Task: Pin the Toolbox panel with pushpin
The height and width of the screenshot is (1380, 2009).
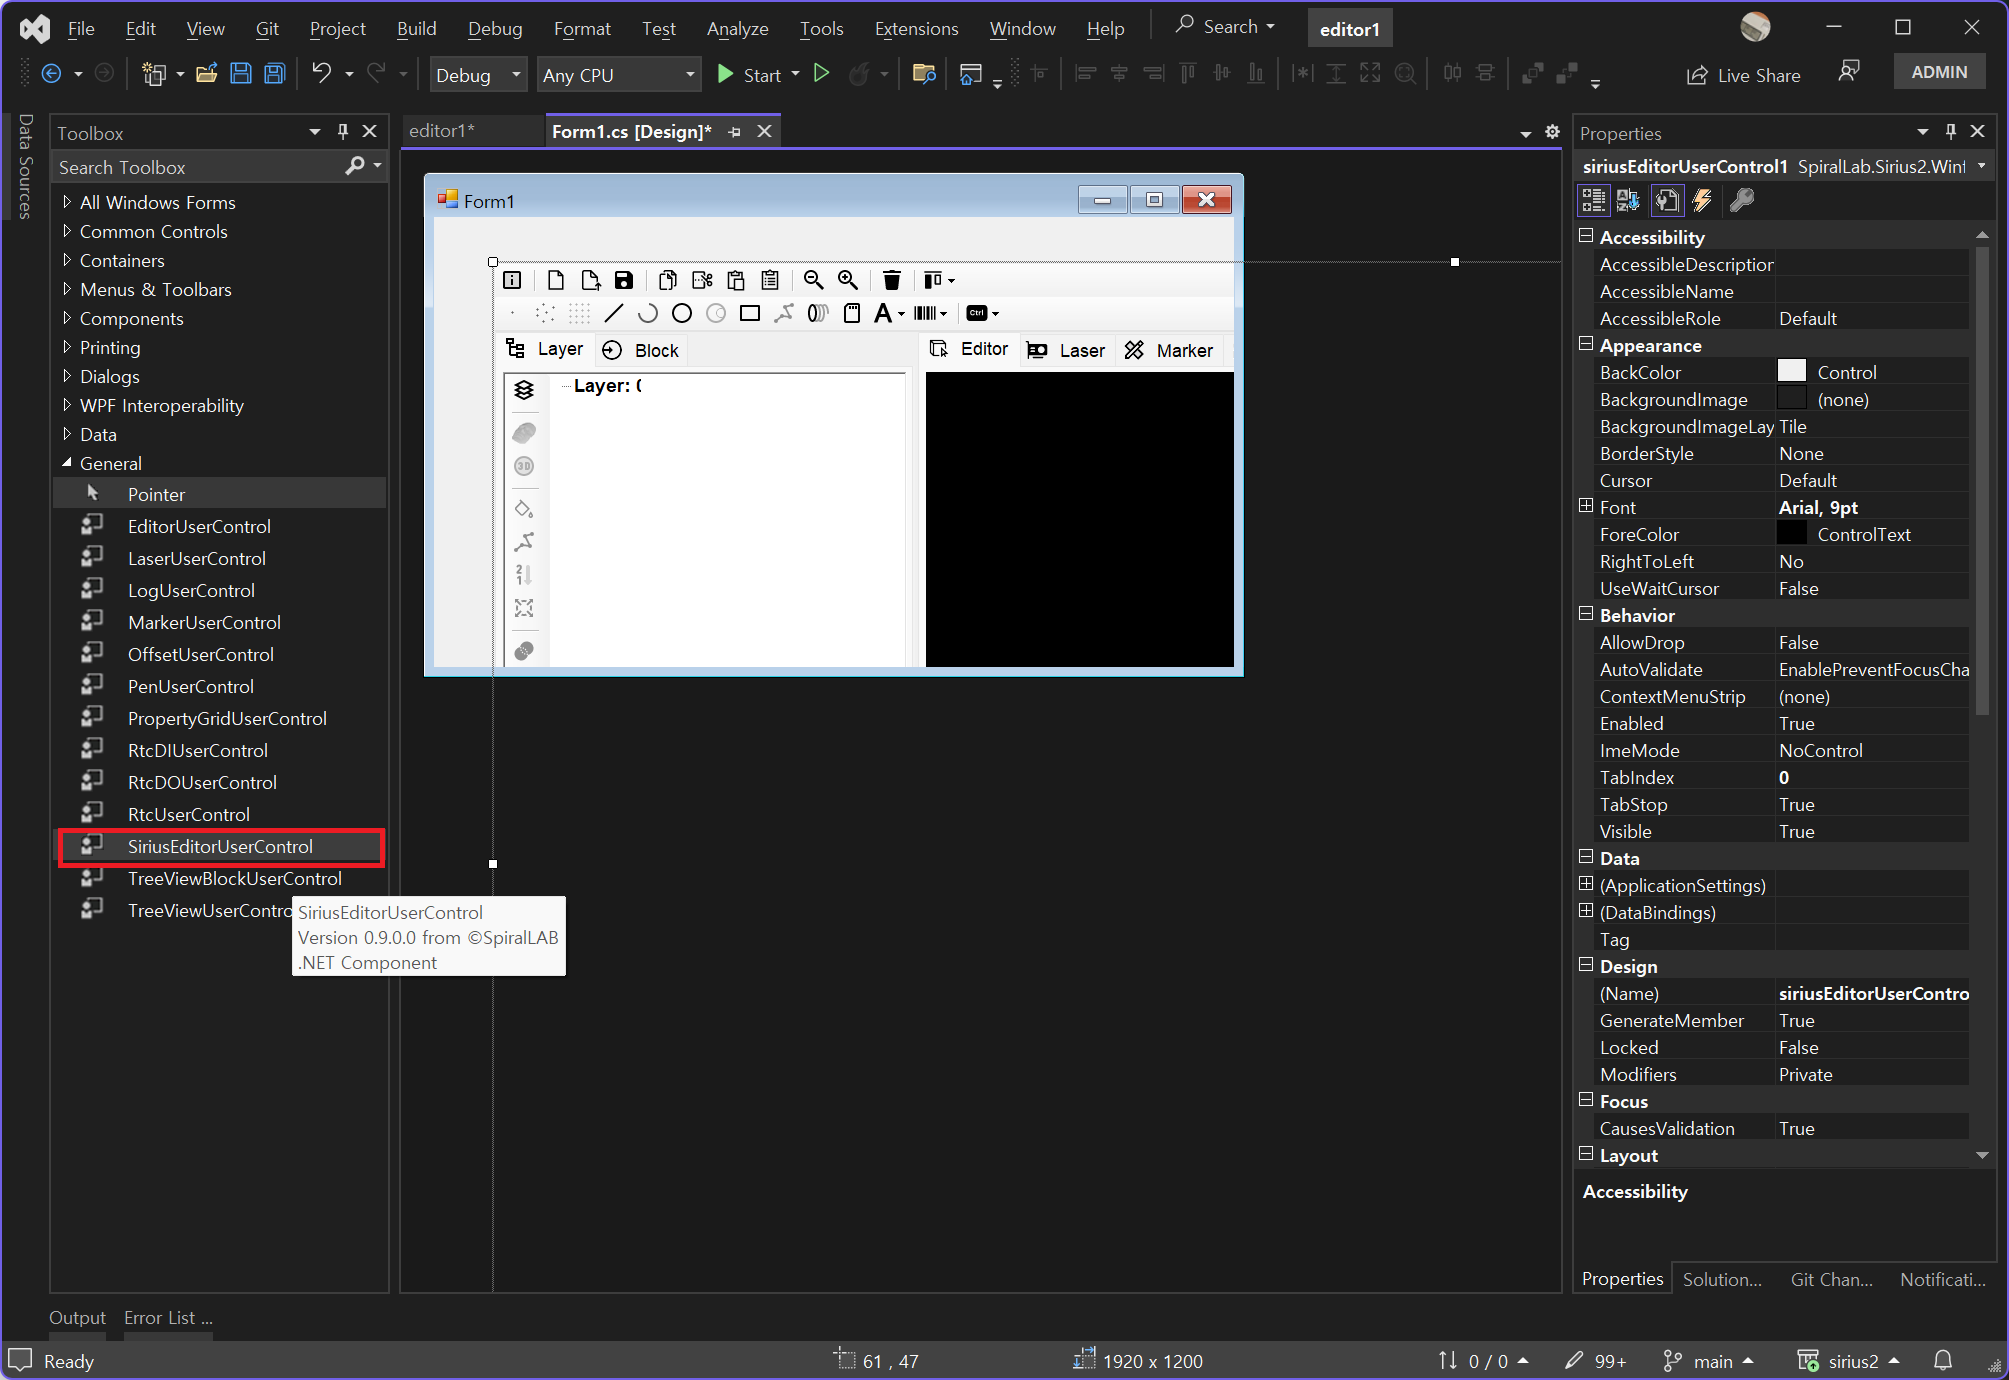Action: pyautogui.click(x=343, y=132)
